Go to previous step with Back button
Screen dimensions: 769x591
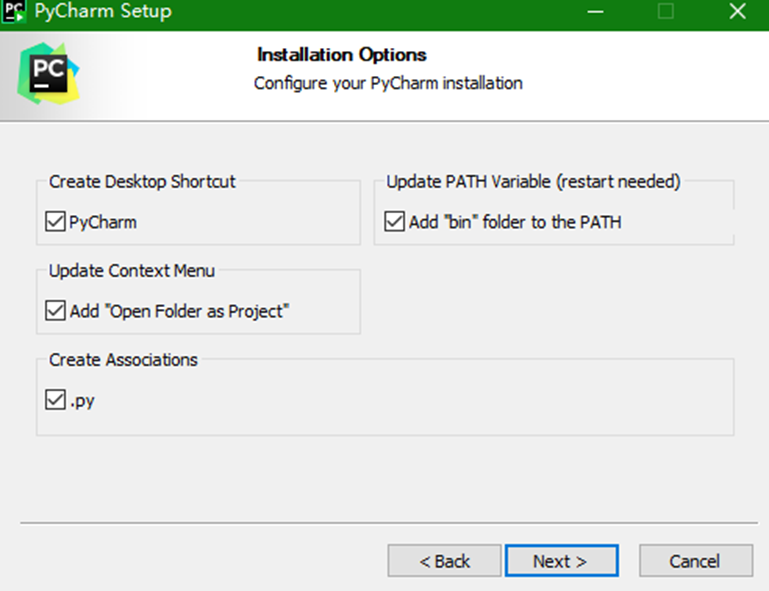pos(444,561)
